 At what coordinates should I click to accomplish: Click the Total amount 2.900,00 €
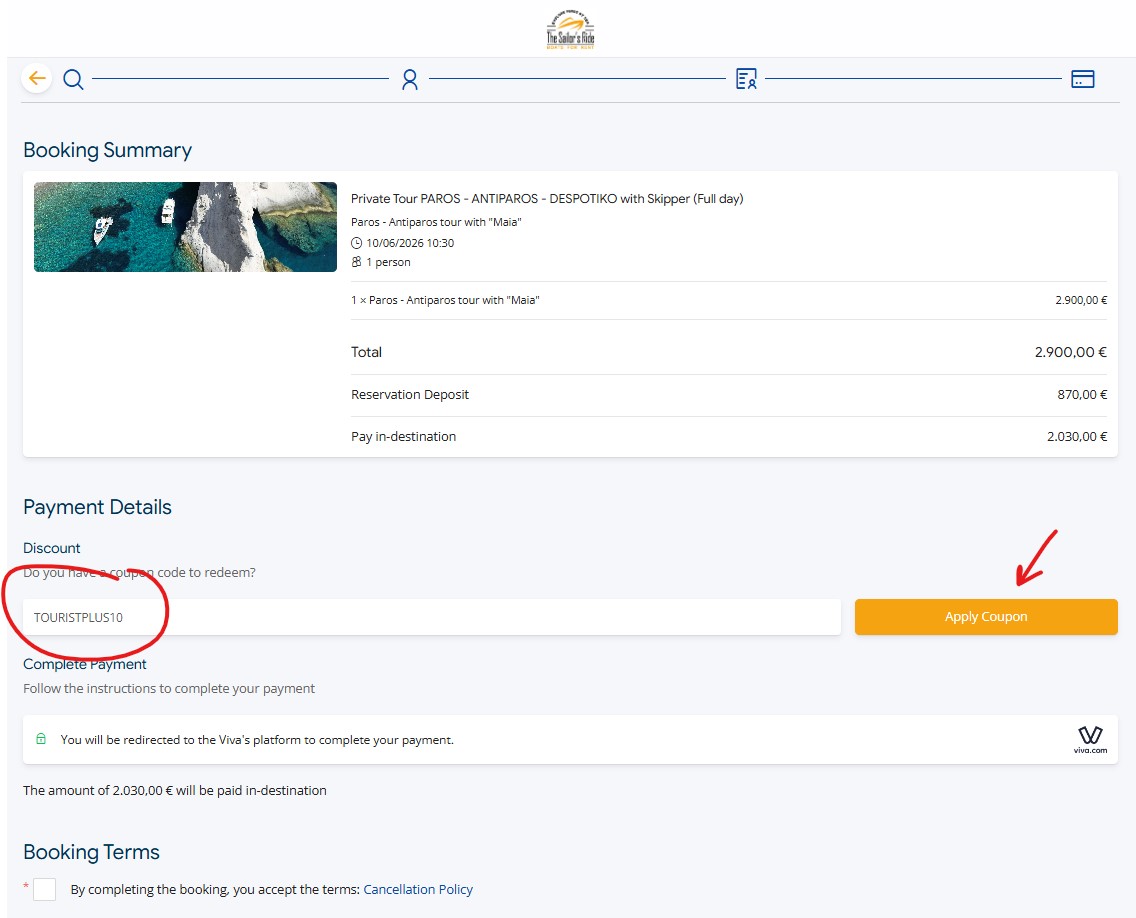[x=1070, y=352]
